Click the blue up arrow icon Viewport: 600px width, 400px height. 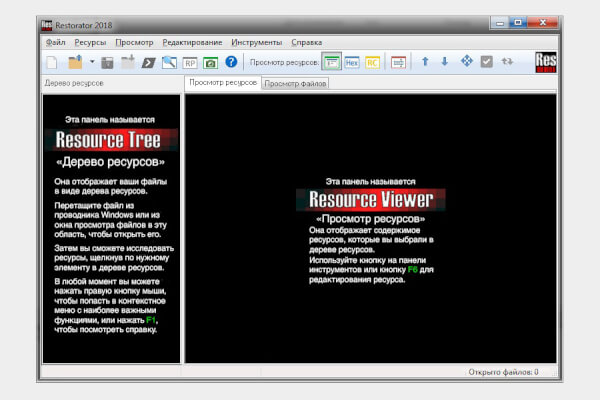(x=425, y=61)
